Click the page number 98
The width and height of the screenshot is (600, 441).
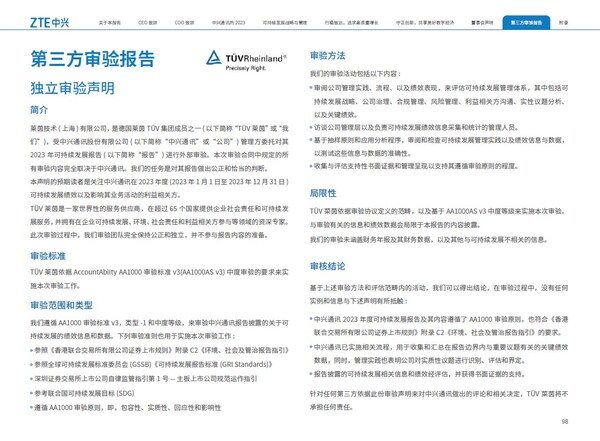click(564, 422)
